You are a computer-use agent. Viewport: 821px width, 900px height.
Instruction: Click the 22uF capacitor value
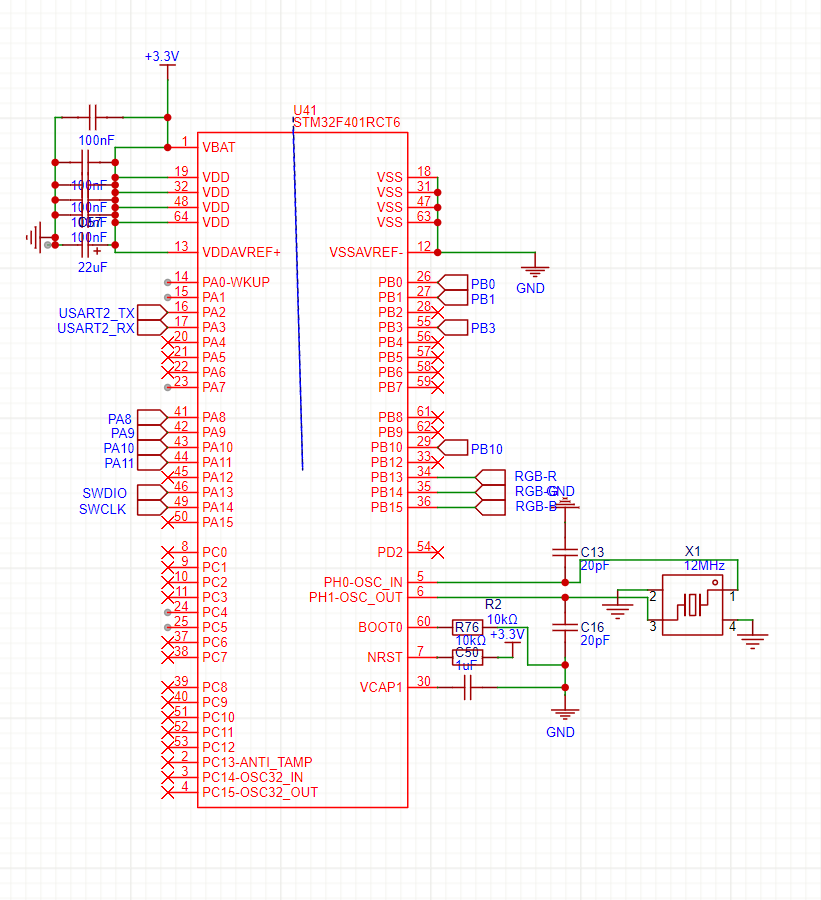click(92, 267)
